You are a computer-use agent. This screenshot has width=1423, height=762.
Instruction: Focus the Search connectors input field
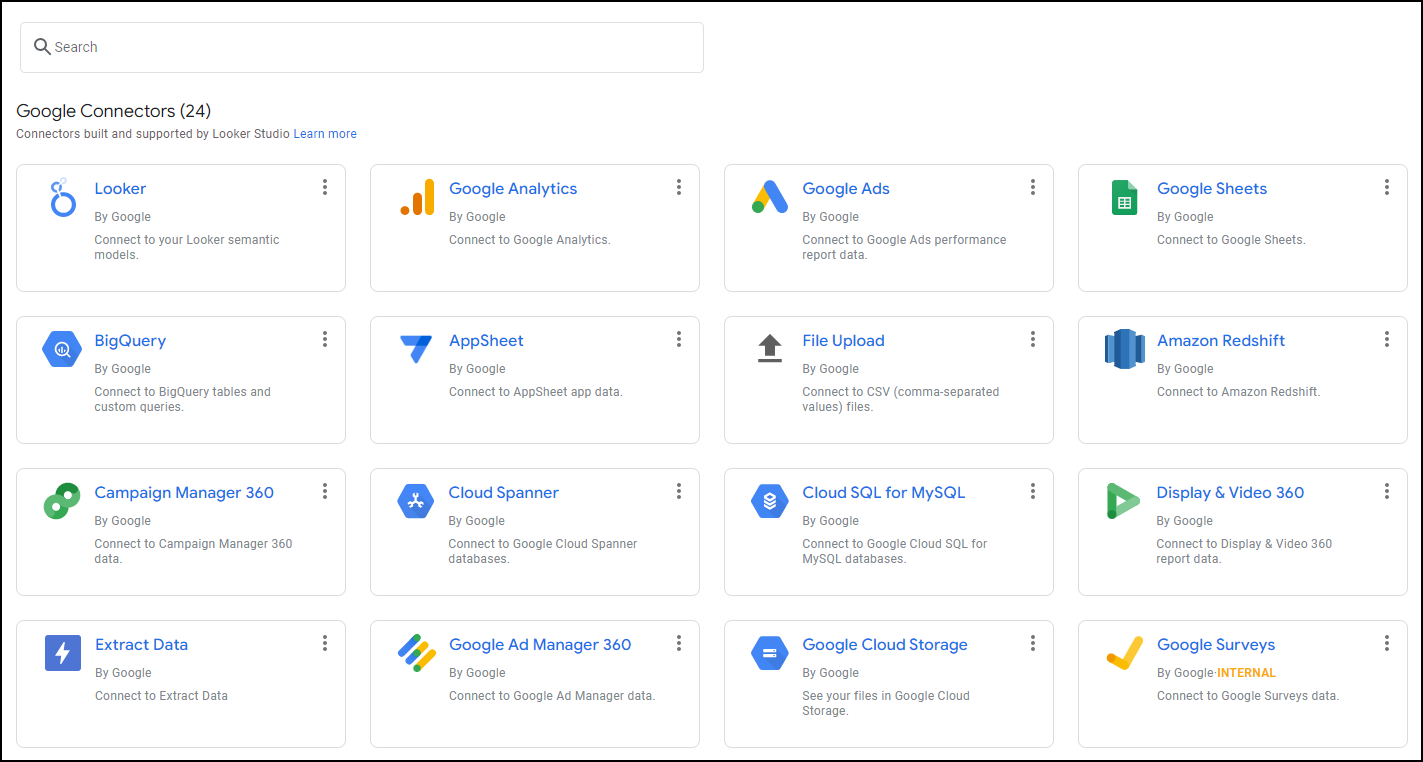(362, 47)
